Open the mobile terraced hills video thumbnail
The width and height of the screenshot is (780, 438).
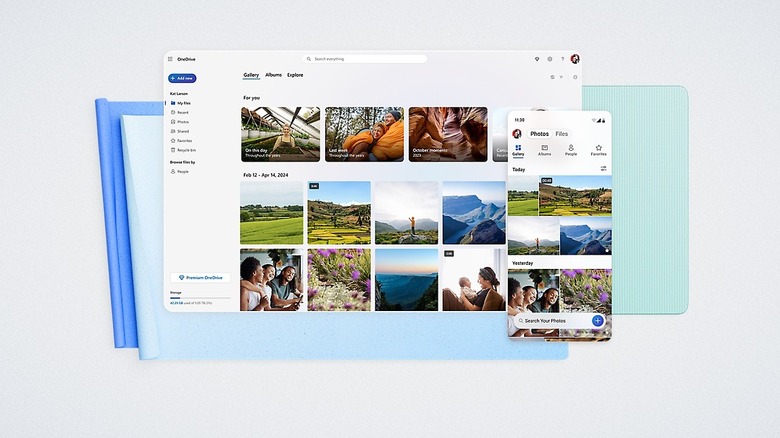[576, 196]
